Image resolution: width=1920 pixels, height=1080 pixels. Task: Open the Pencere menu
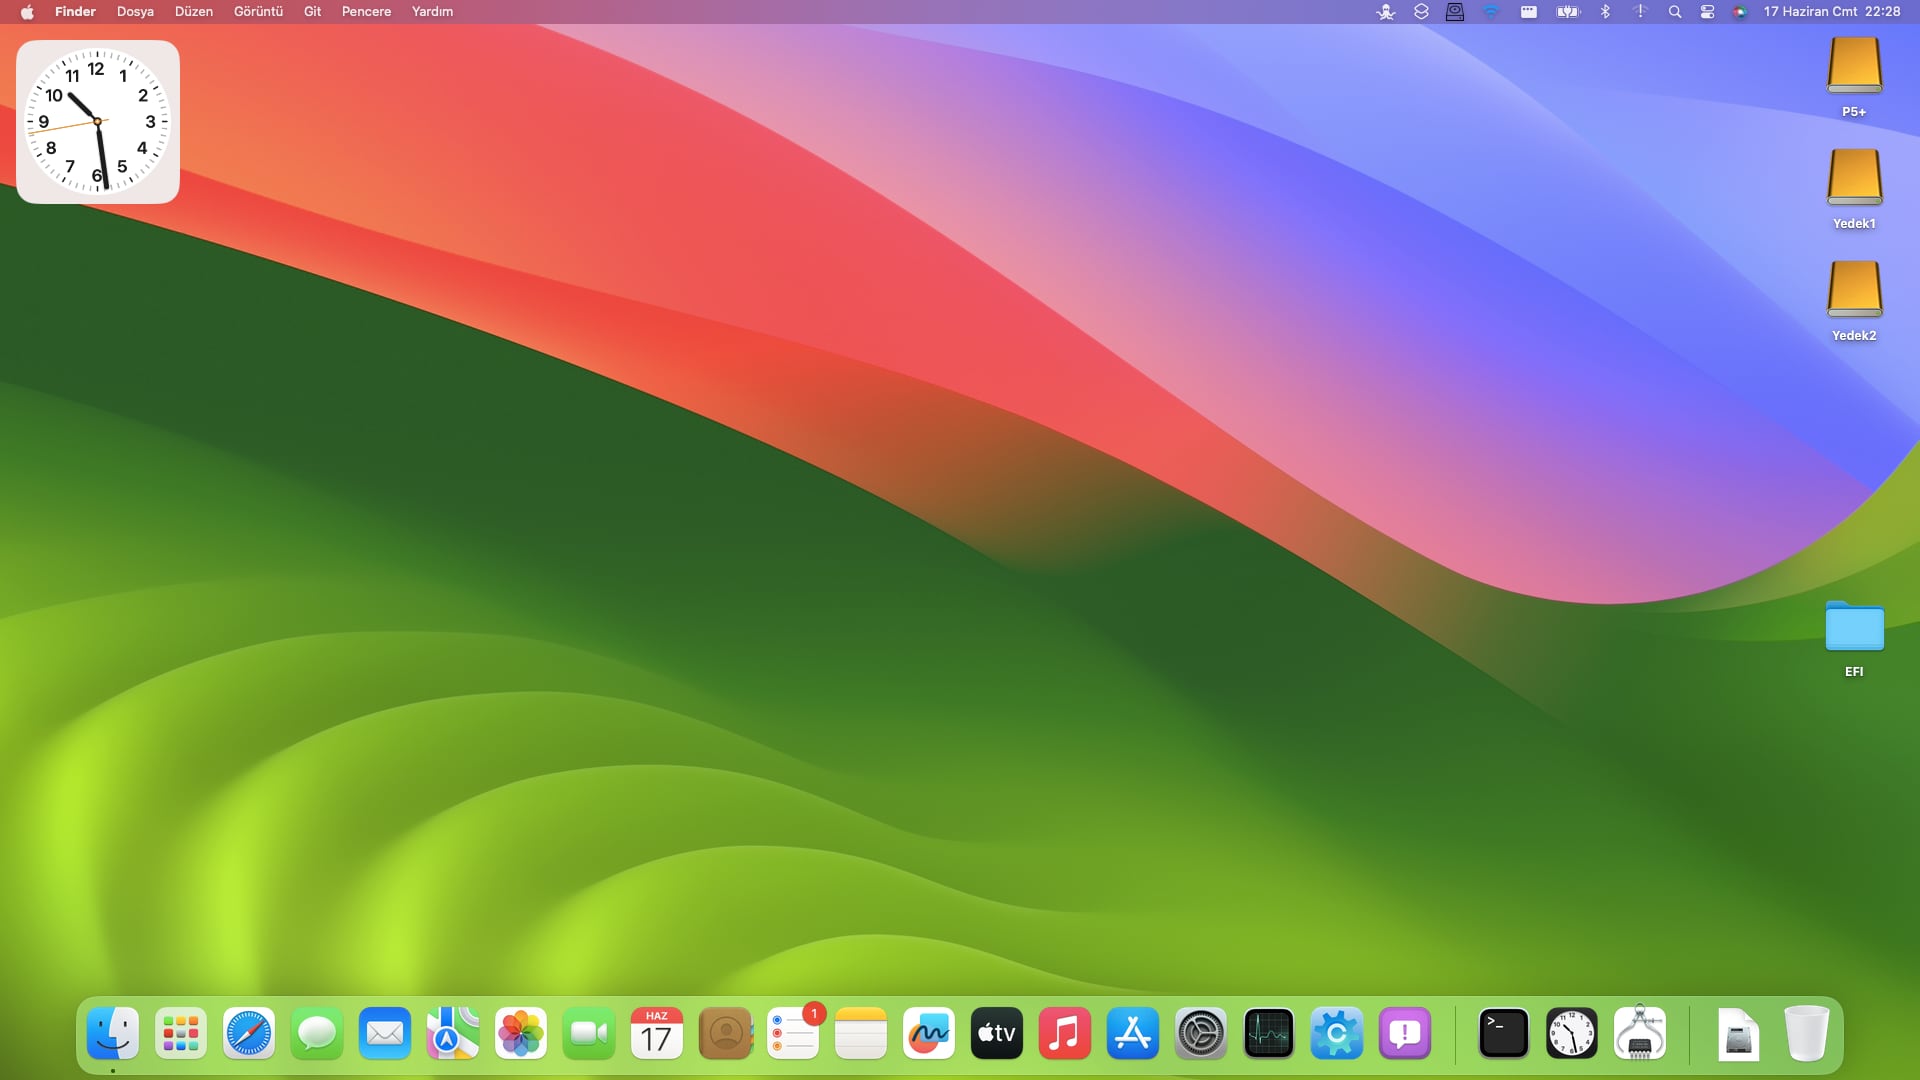[366, 12]
